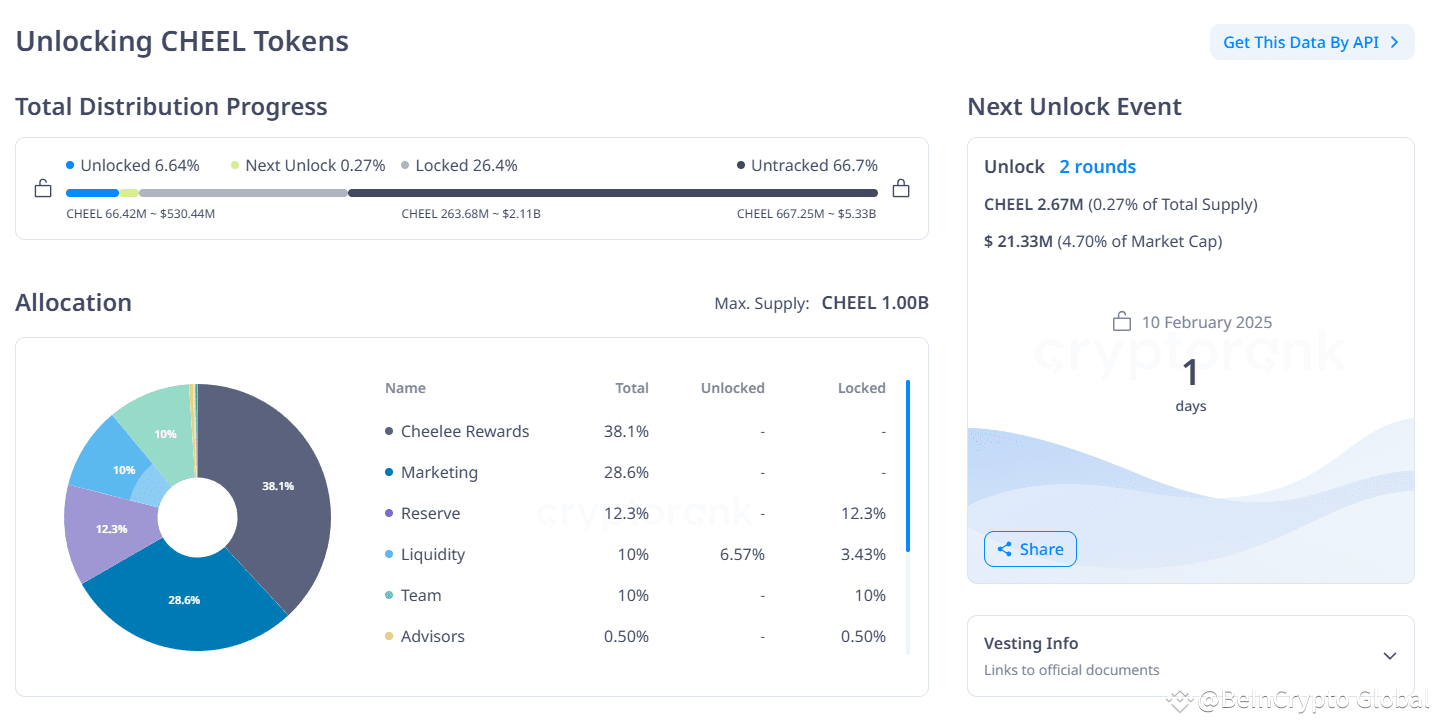1438x722 pixels.
Task: Click the lock icon right of the progress bar
Action: (x=900, y=188)
